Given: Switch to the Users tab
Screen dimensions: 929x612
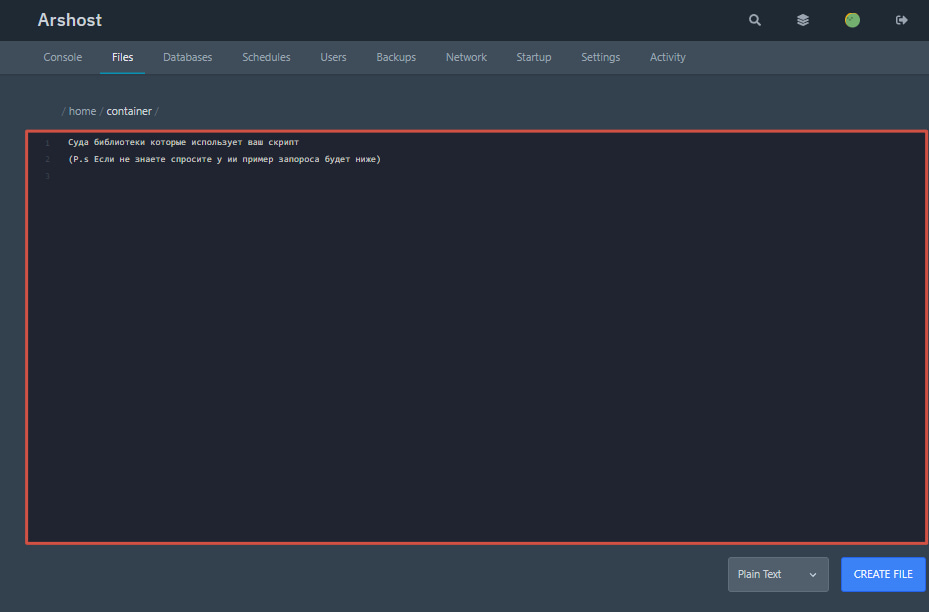Looking at the screenshot, I should coord(333,57).
